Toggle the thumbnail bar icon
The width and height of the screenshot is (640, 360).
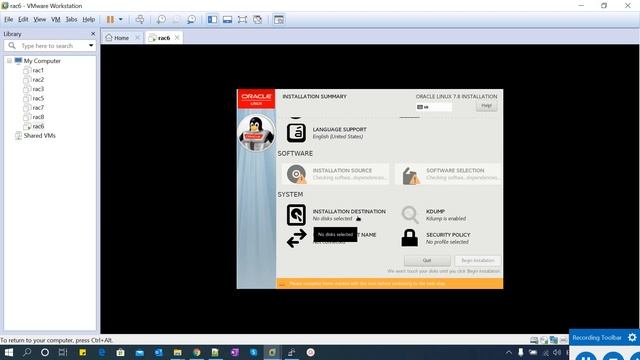227,20
